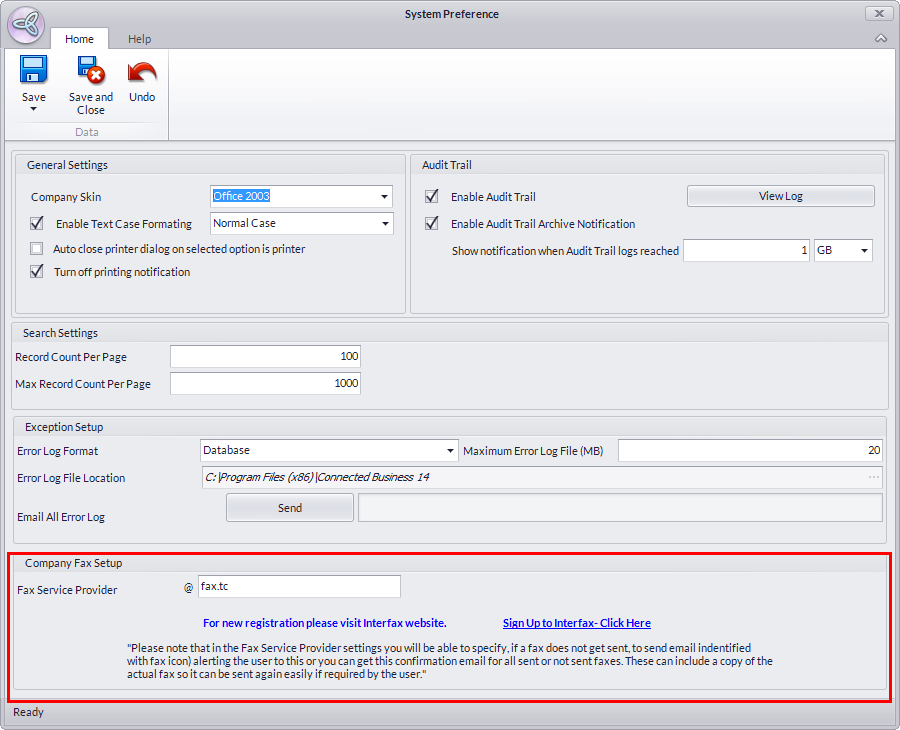The height and width of the screenshot is (730, 900).
Task: Click the Save icon in the ribbon
Action: click(x=34, y=70)
